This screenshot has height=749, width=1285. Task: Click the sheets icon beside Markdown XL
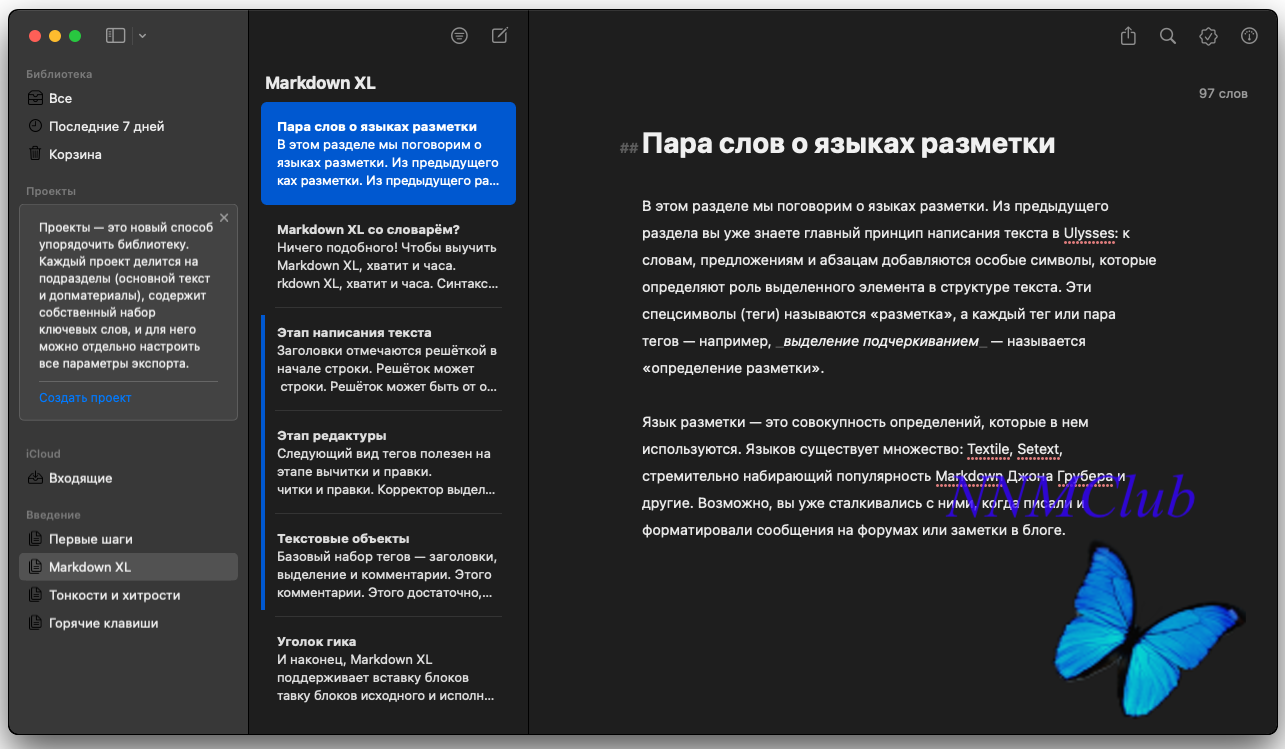point(36,567)
